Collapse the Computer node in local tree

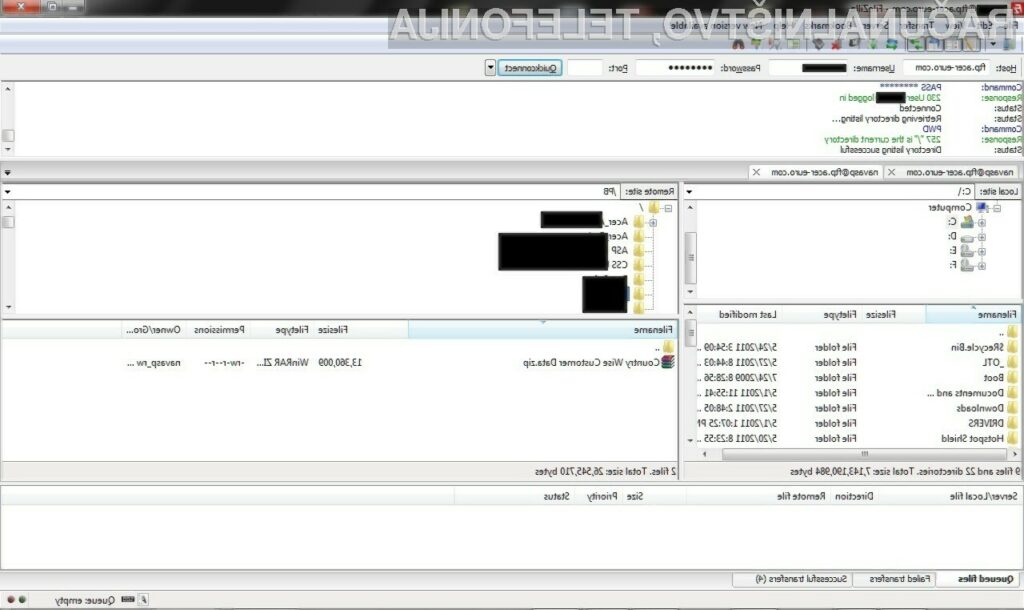(997, 208)
